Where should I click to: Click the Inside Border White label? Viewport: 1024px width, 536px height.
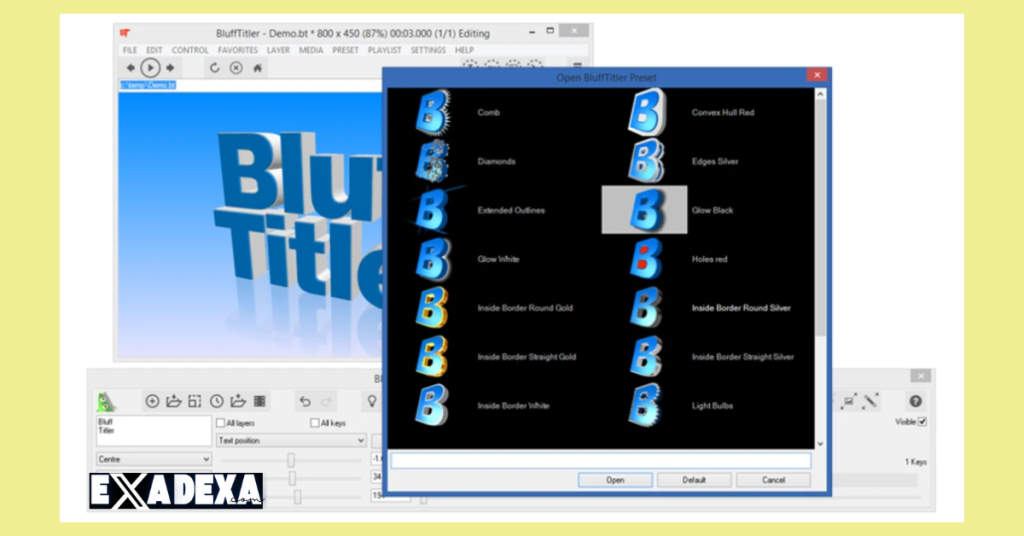(x=513, y=406)
